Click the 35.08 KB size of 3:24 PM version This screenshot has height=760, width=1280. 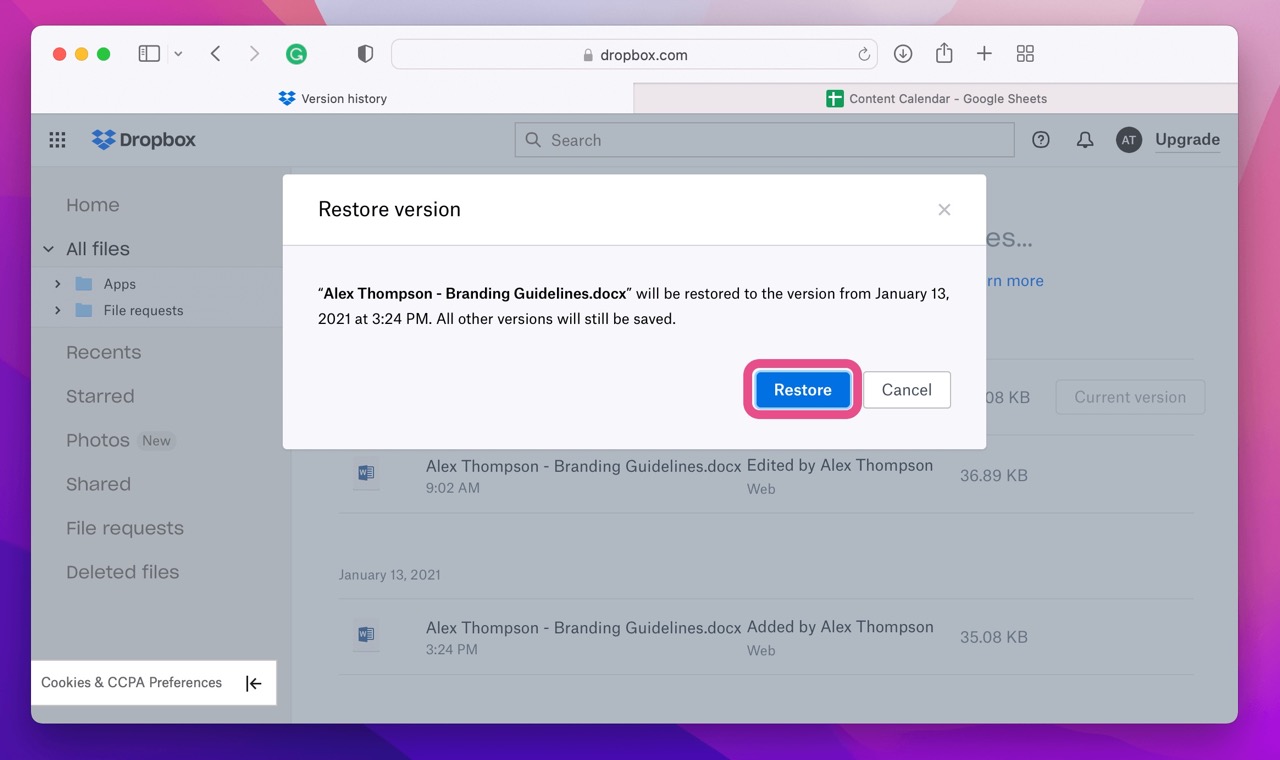(994, 637)
